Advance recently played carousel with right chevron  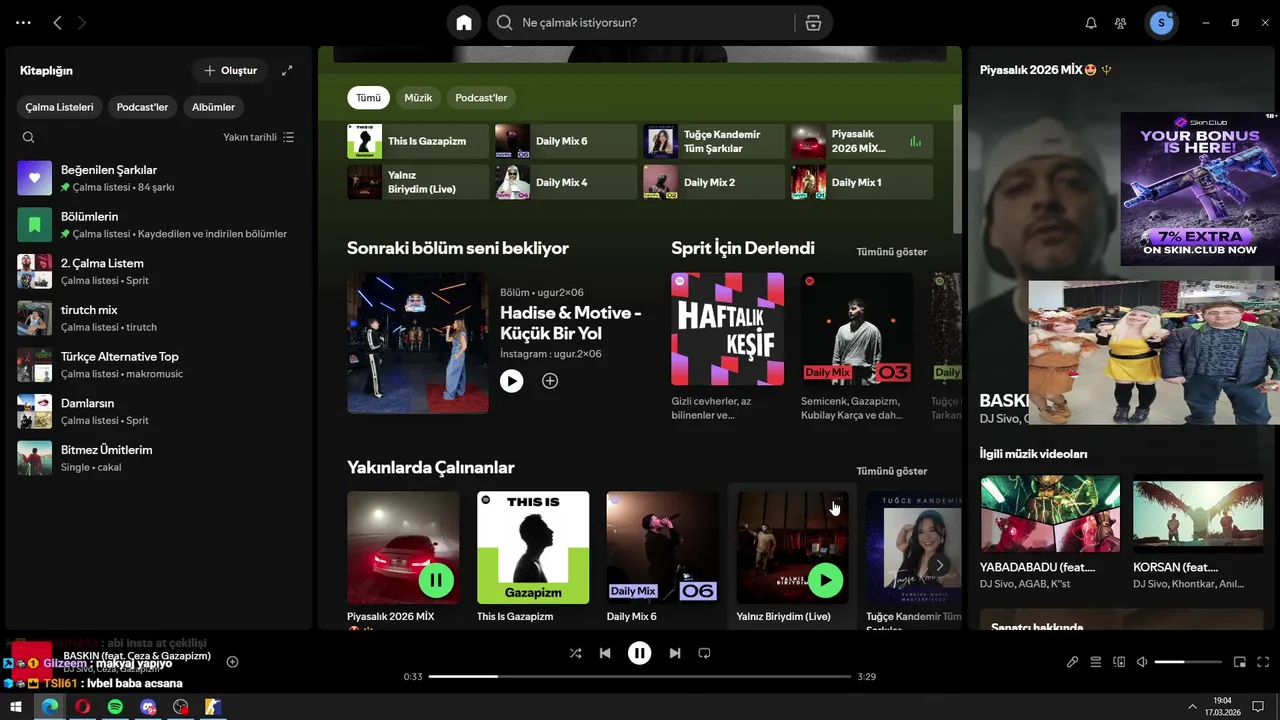939,565
